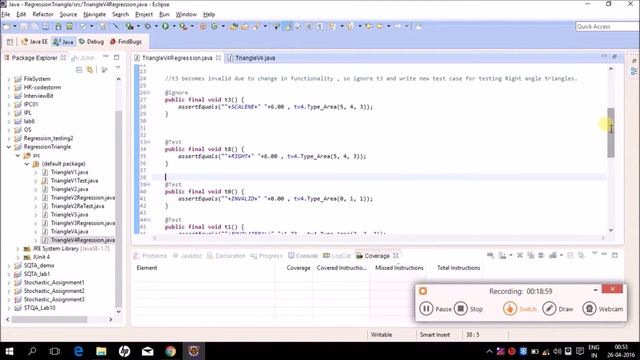The image size is (640, 360).
Task: Open the Window menu
Action: pos(186,14)
